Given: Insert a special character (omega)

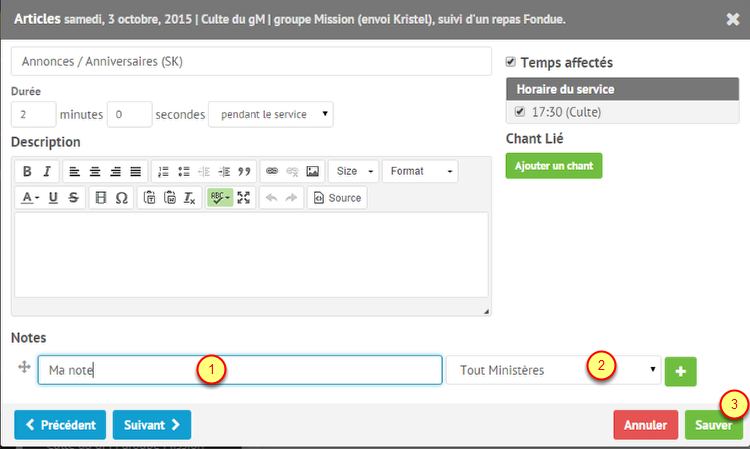Looking at the screenshot, I should point(121,197).
